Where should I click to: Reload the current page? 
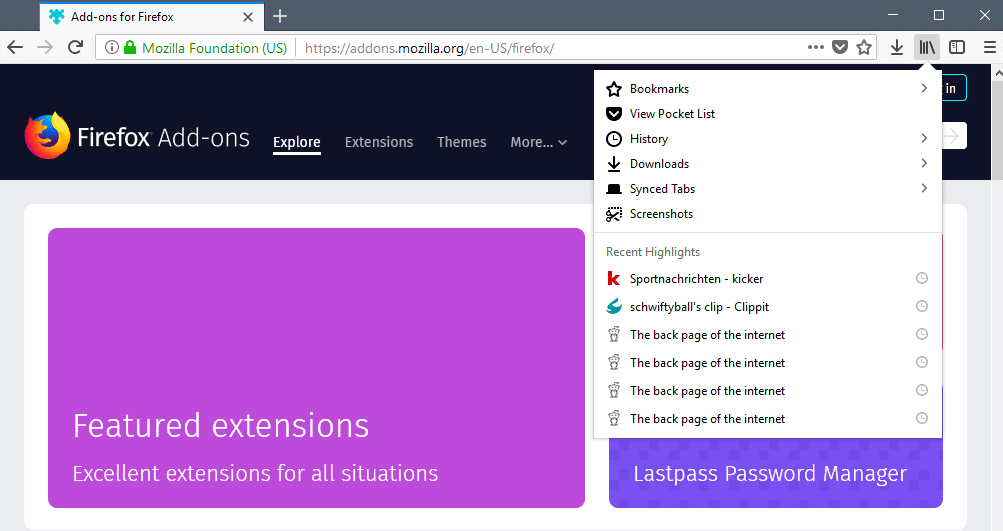point(75,47)
